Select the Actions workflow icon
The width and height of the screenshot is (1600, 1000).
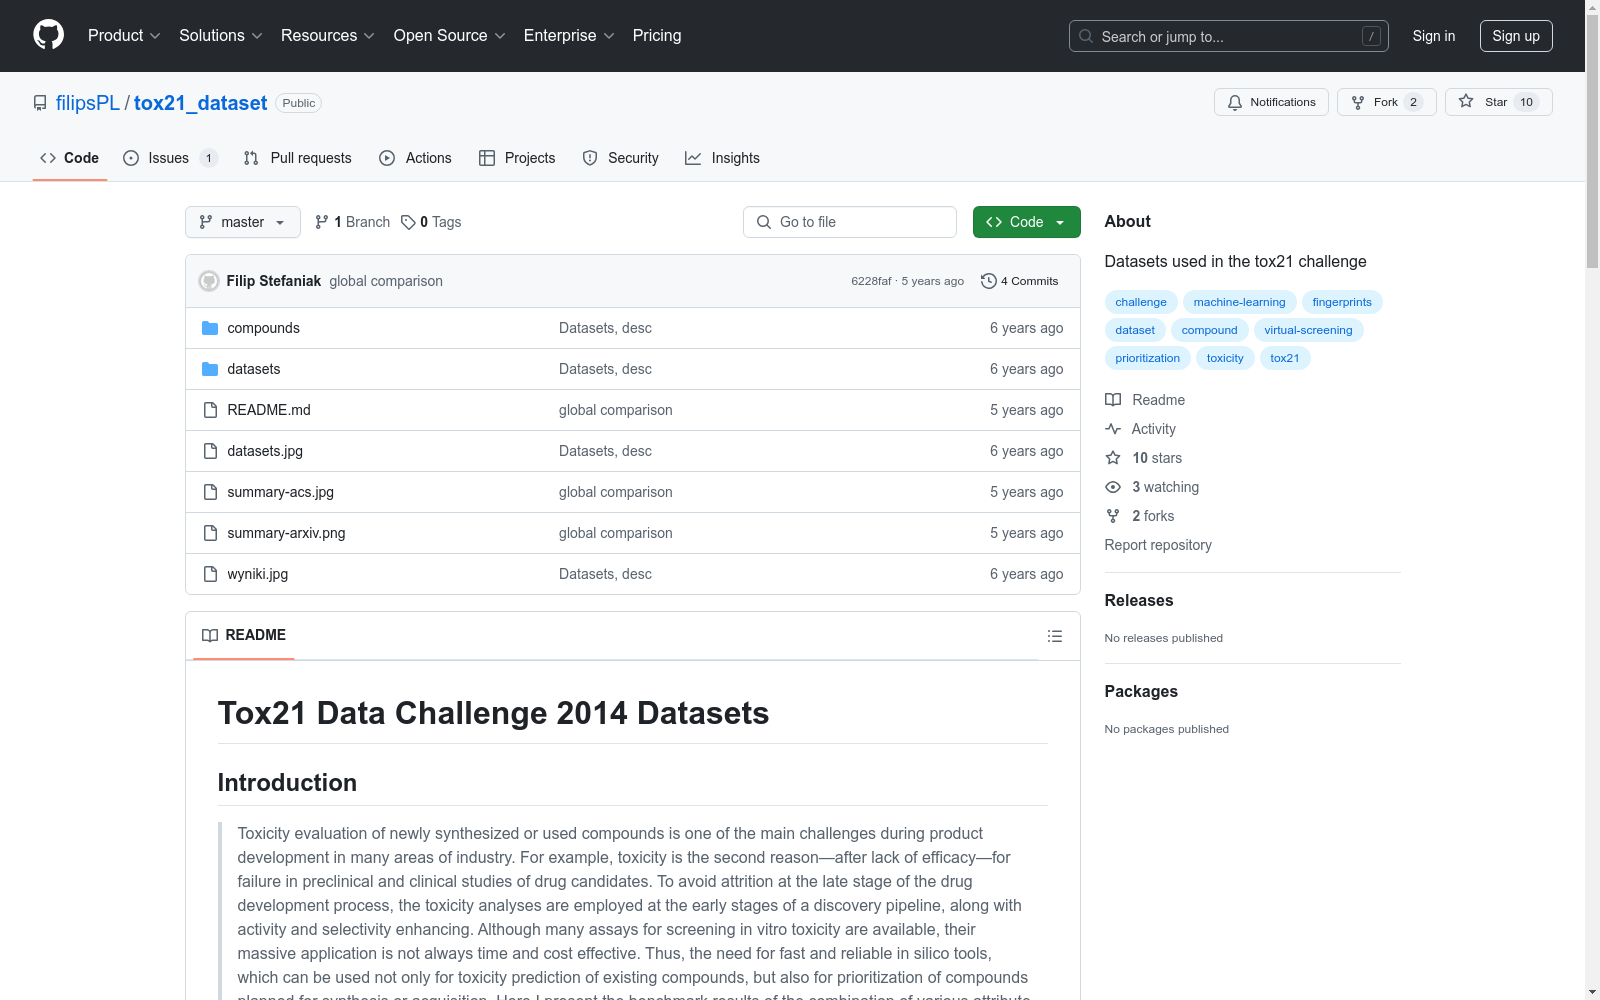(x=386, y=158)
